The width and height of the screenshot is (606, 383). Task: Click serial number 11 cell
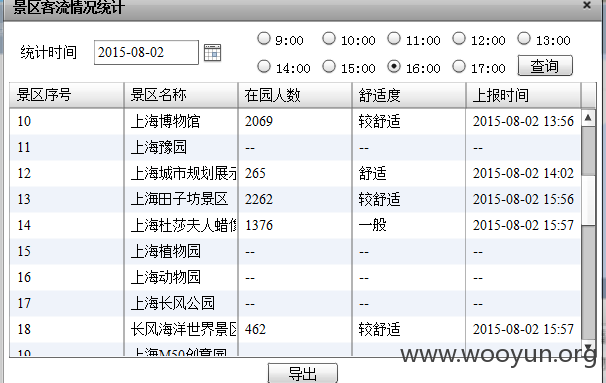pyautogui.click(x=24, y=147)
